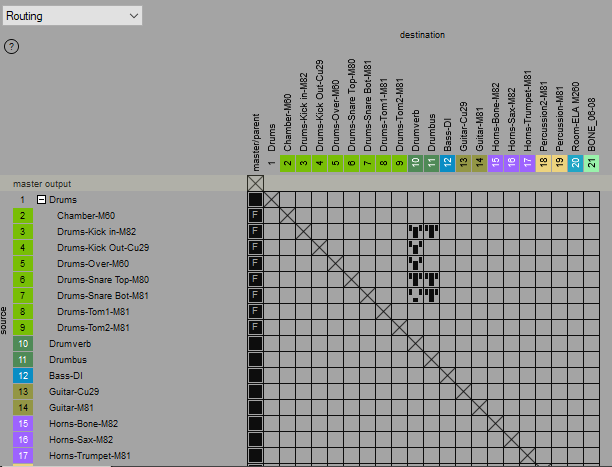
Task: Toggle Drums master/parent send cell
Action: point(256,200)
